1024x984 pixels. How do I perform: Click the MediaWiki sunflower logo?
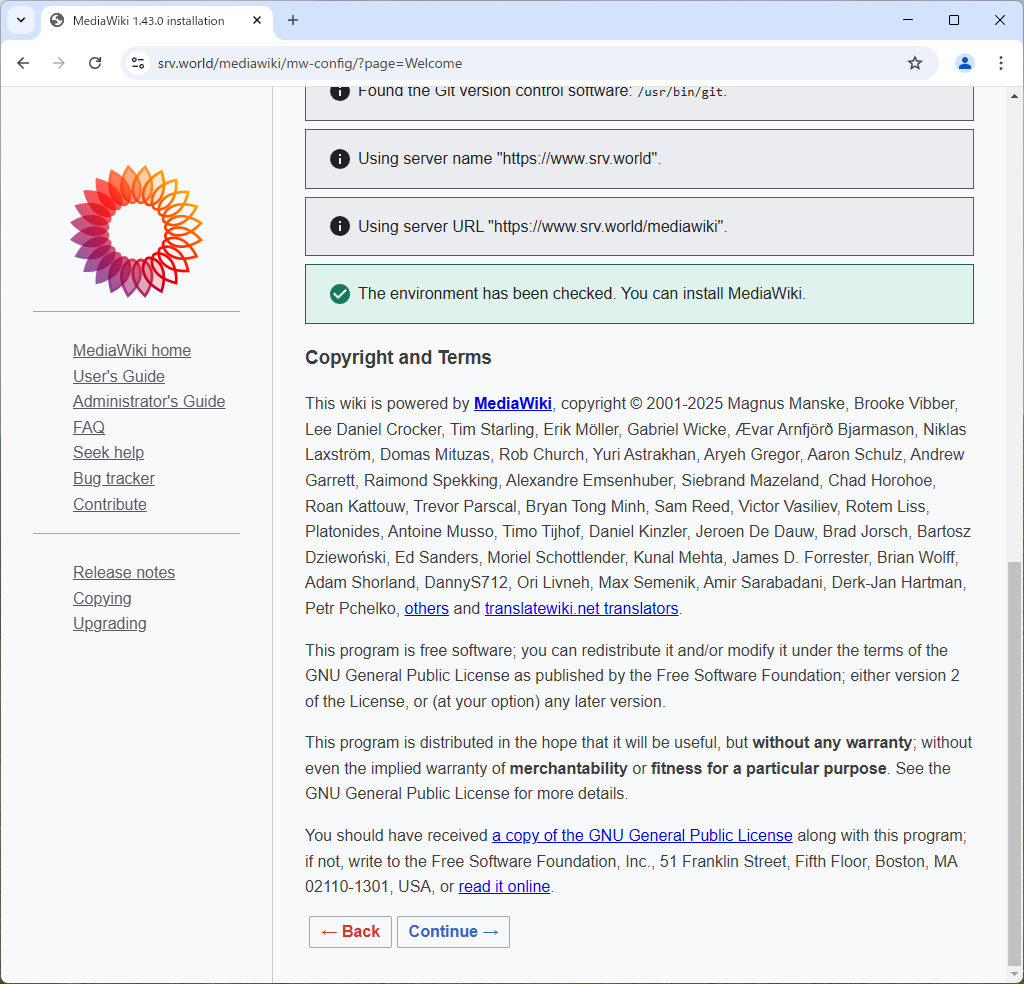136,231
